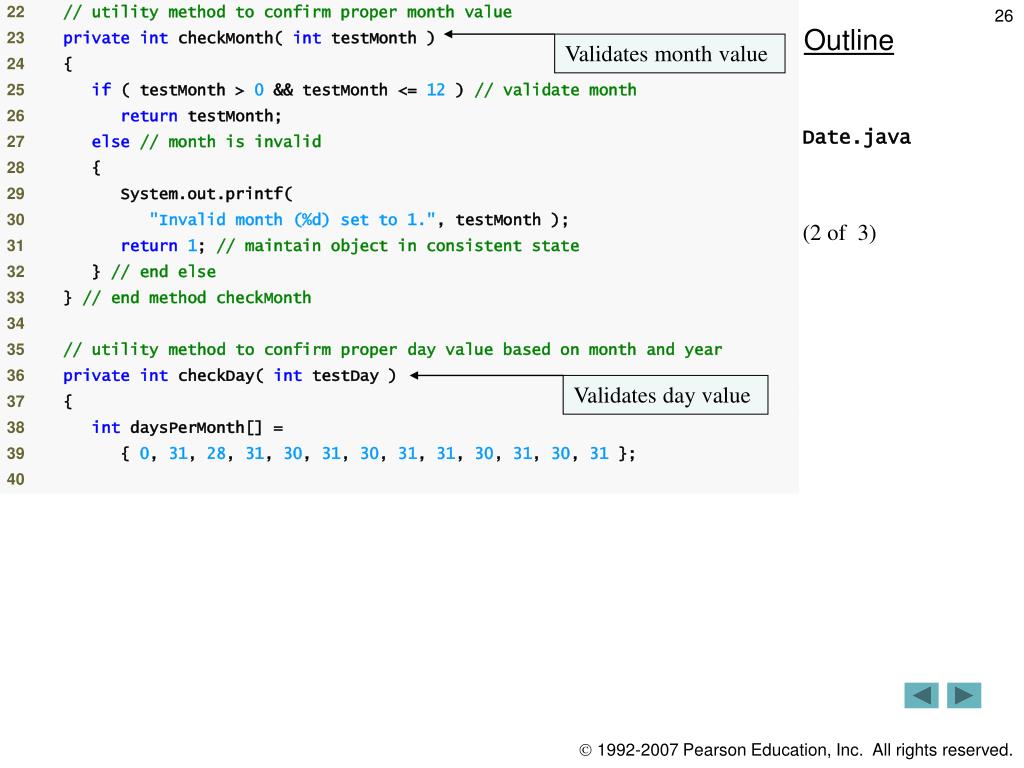Image resolution: width=1024 pixels, height=768 pixels.
Task: Click the underlined Outline heading
Action: point(848,40)
